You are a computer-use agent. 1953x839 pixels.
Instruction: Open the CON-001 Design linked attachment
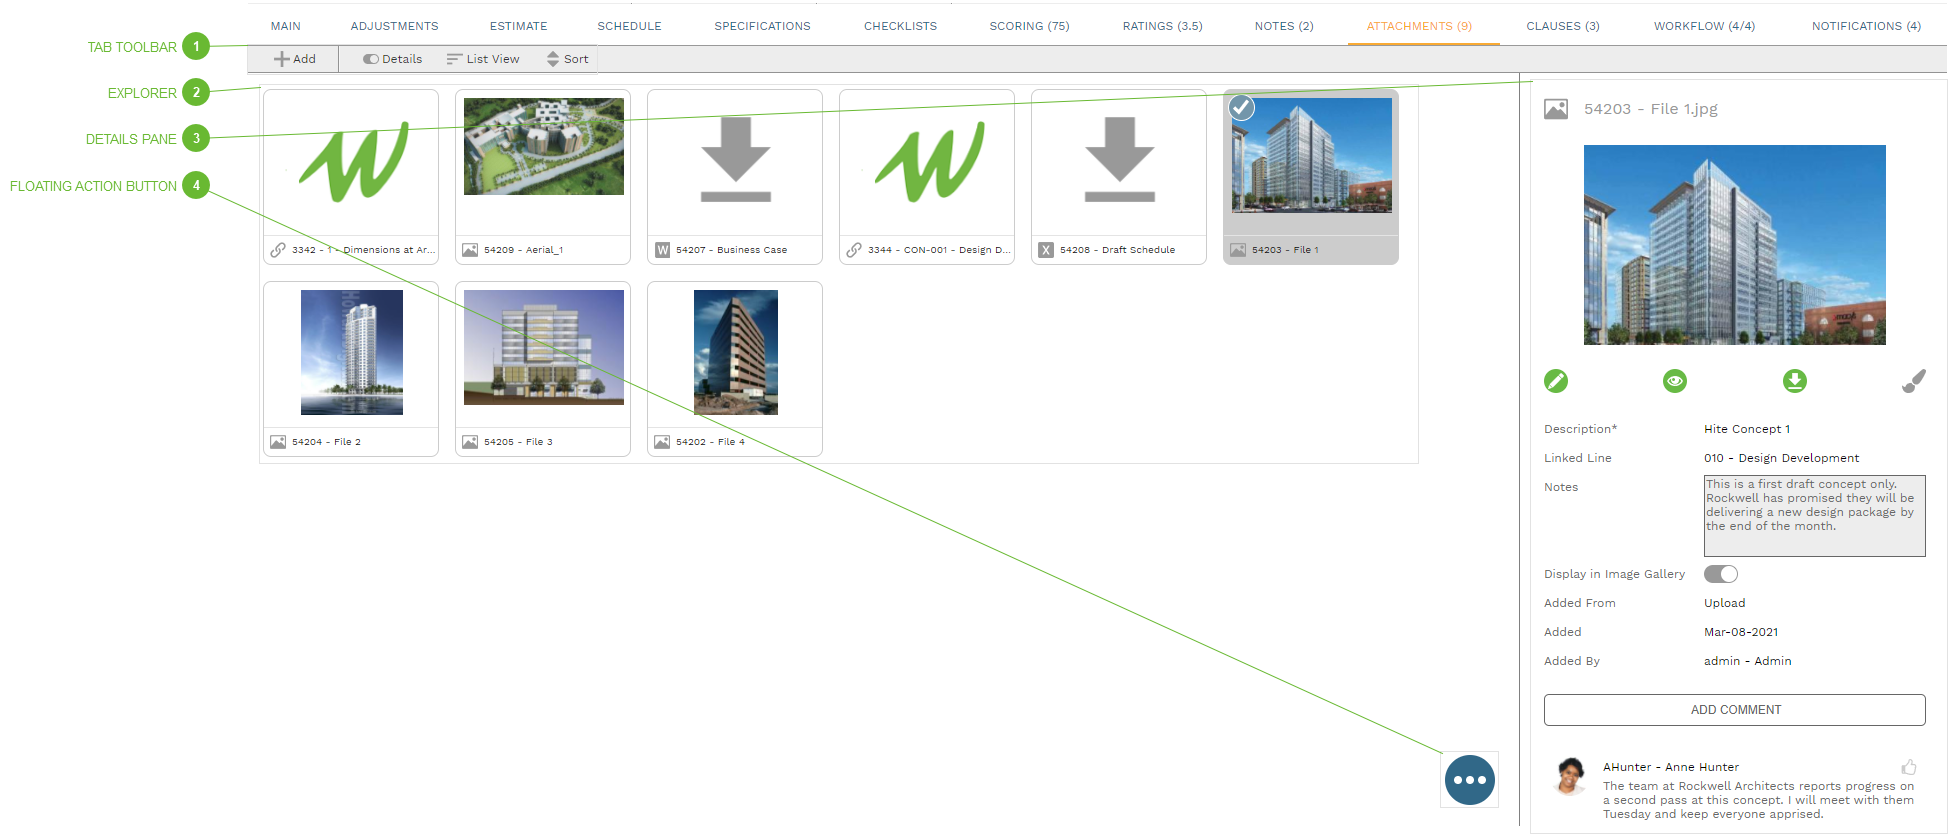[926, 162]
